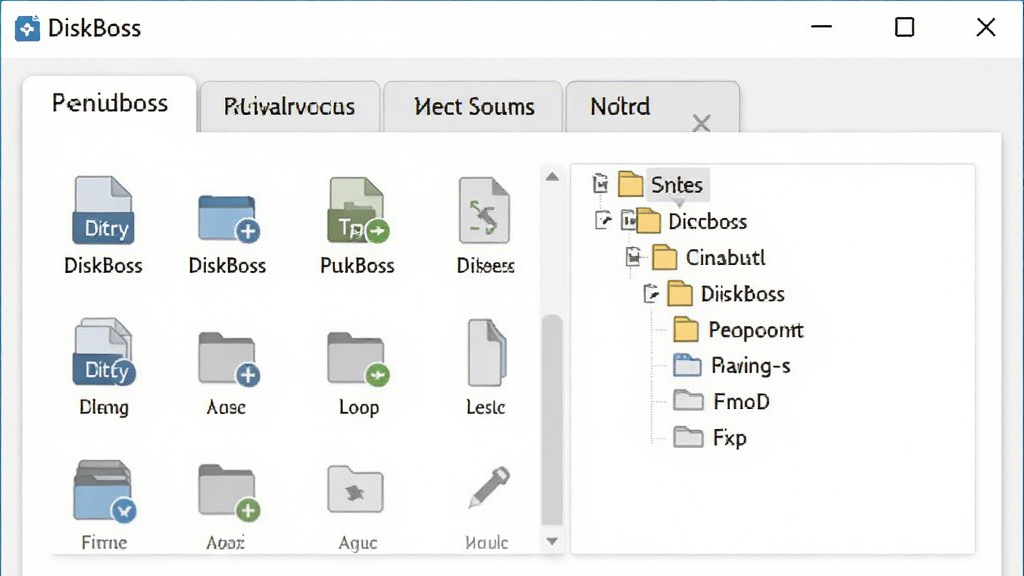Minimize the DiskBoss window
1024x576 pixels.
tap(822, 27)
